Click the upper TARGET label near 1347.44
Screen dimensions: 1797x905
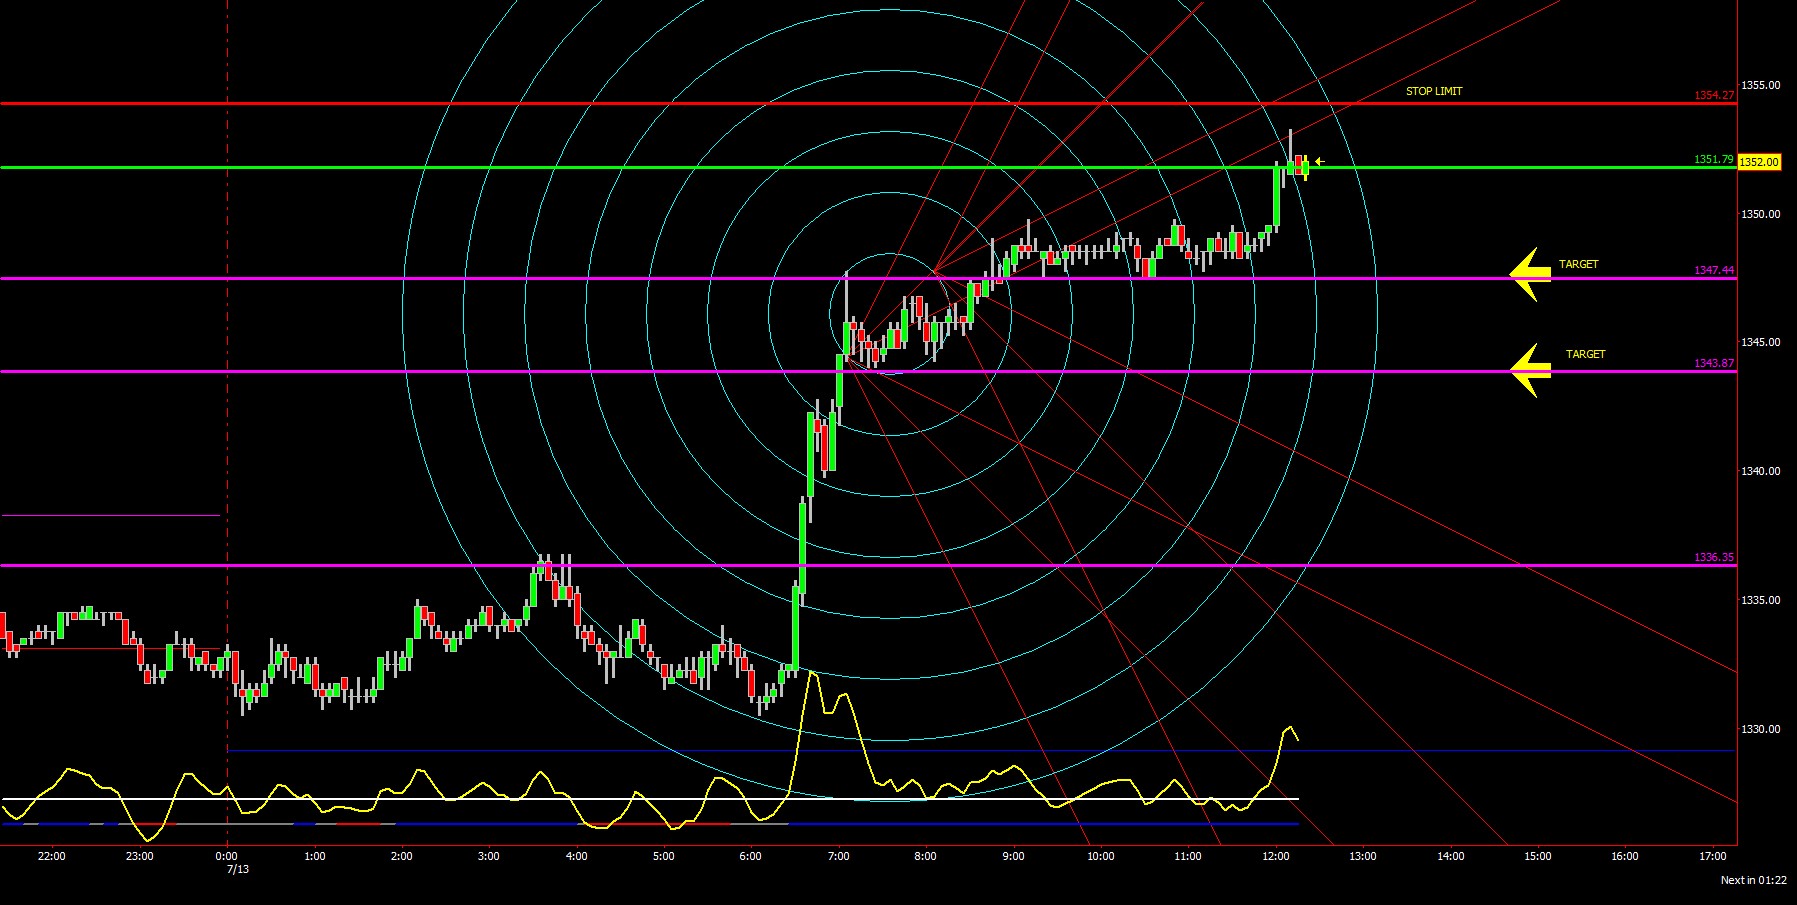pos(1578,264)
